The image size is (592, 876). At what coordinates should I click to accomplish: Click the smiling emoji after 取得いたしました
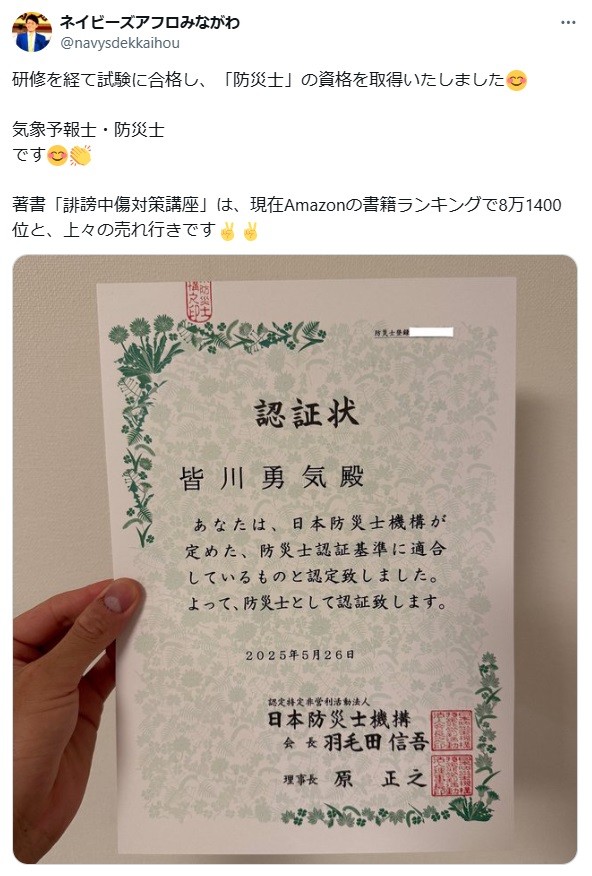pos(516,80)
